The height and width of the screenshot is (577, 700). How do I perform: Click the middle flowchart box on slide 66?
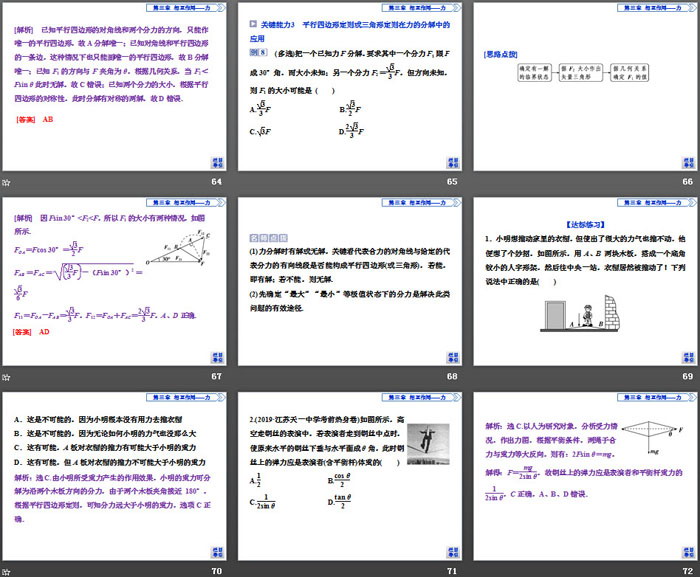[581, 72]
